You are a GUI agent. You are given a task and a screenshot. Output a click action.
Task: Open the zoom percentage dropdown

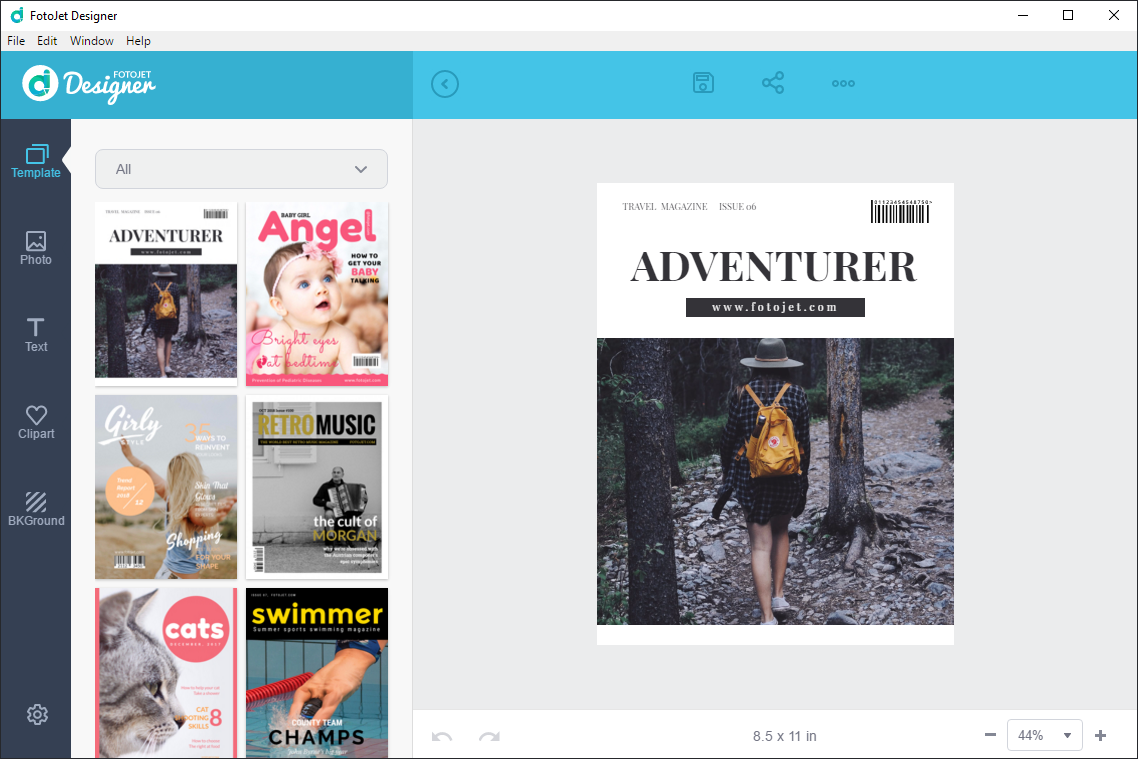(x=1045, y=734)
